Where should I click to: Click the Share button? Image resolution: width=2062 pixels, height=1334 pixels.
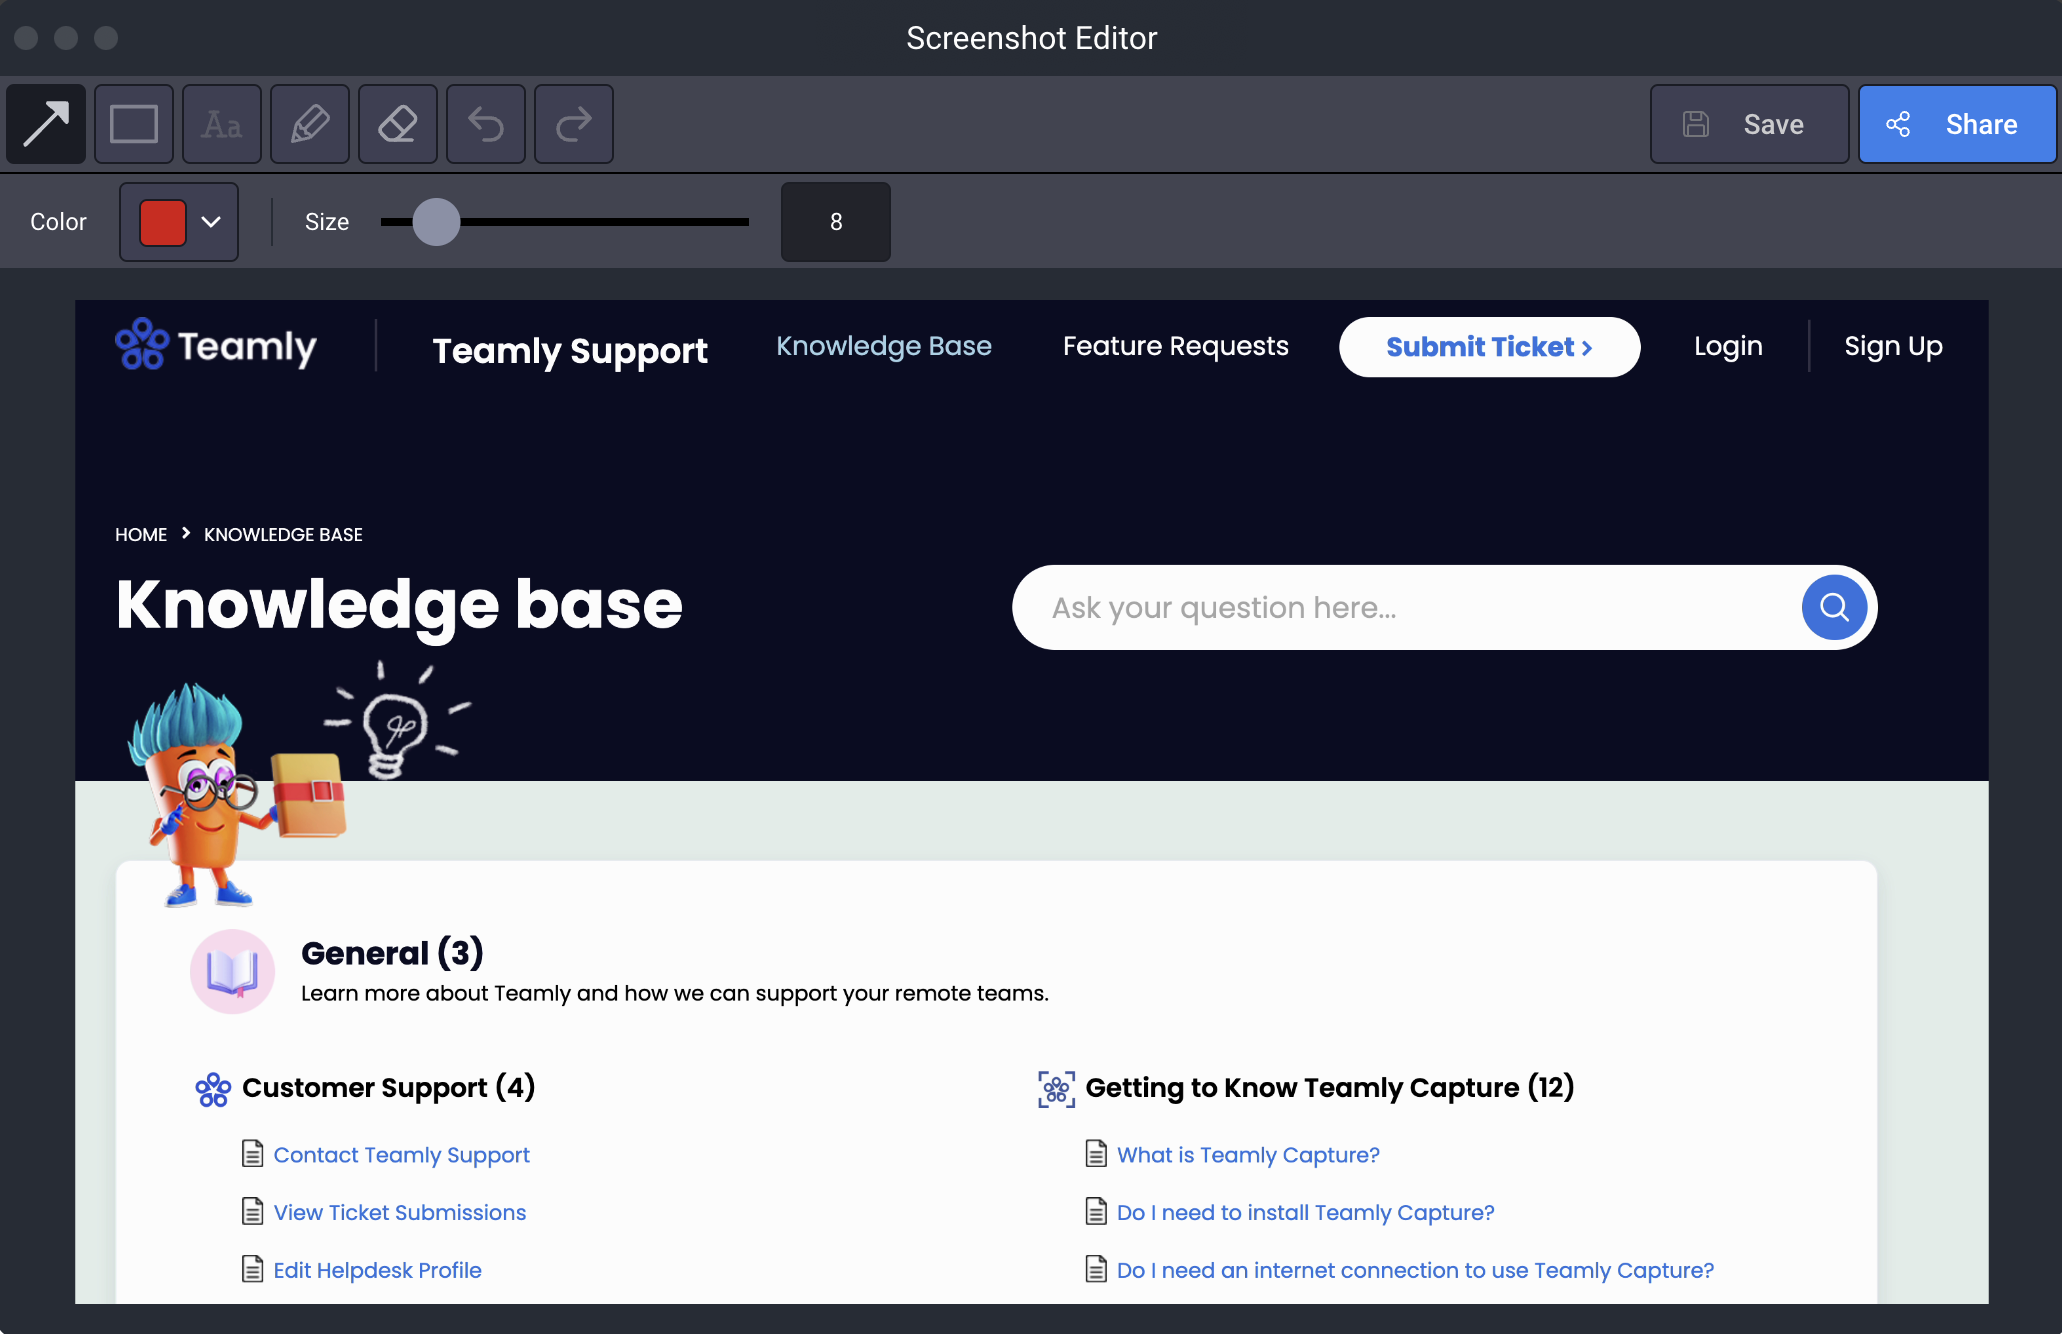[x=1956, y=124]
